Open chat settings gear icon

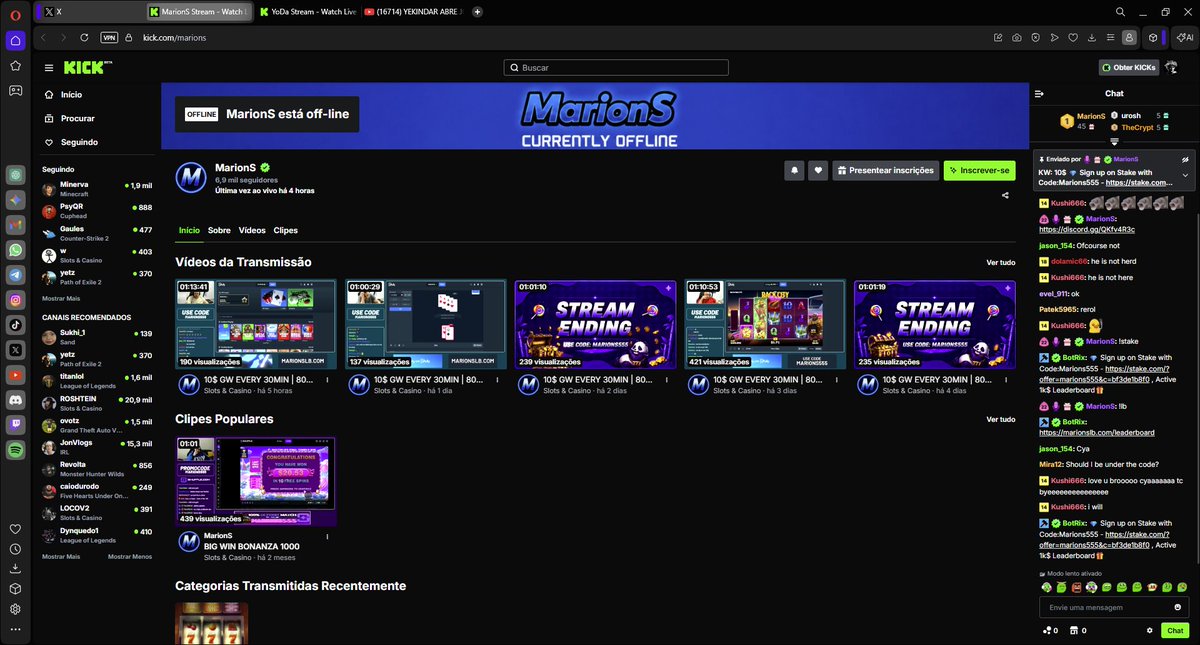tap(1149, 631)
